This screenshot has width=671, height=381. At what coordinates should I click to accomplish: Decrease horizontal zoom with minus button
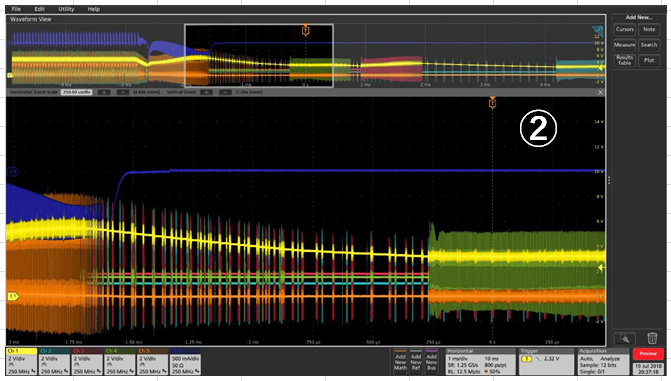pos(122,92)
